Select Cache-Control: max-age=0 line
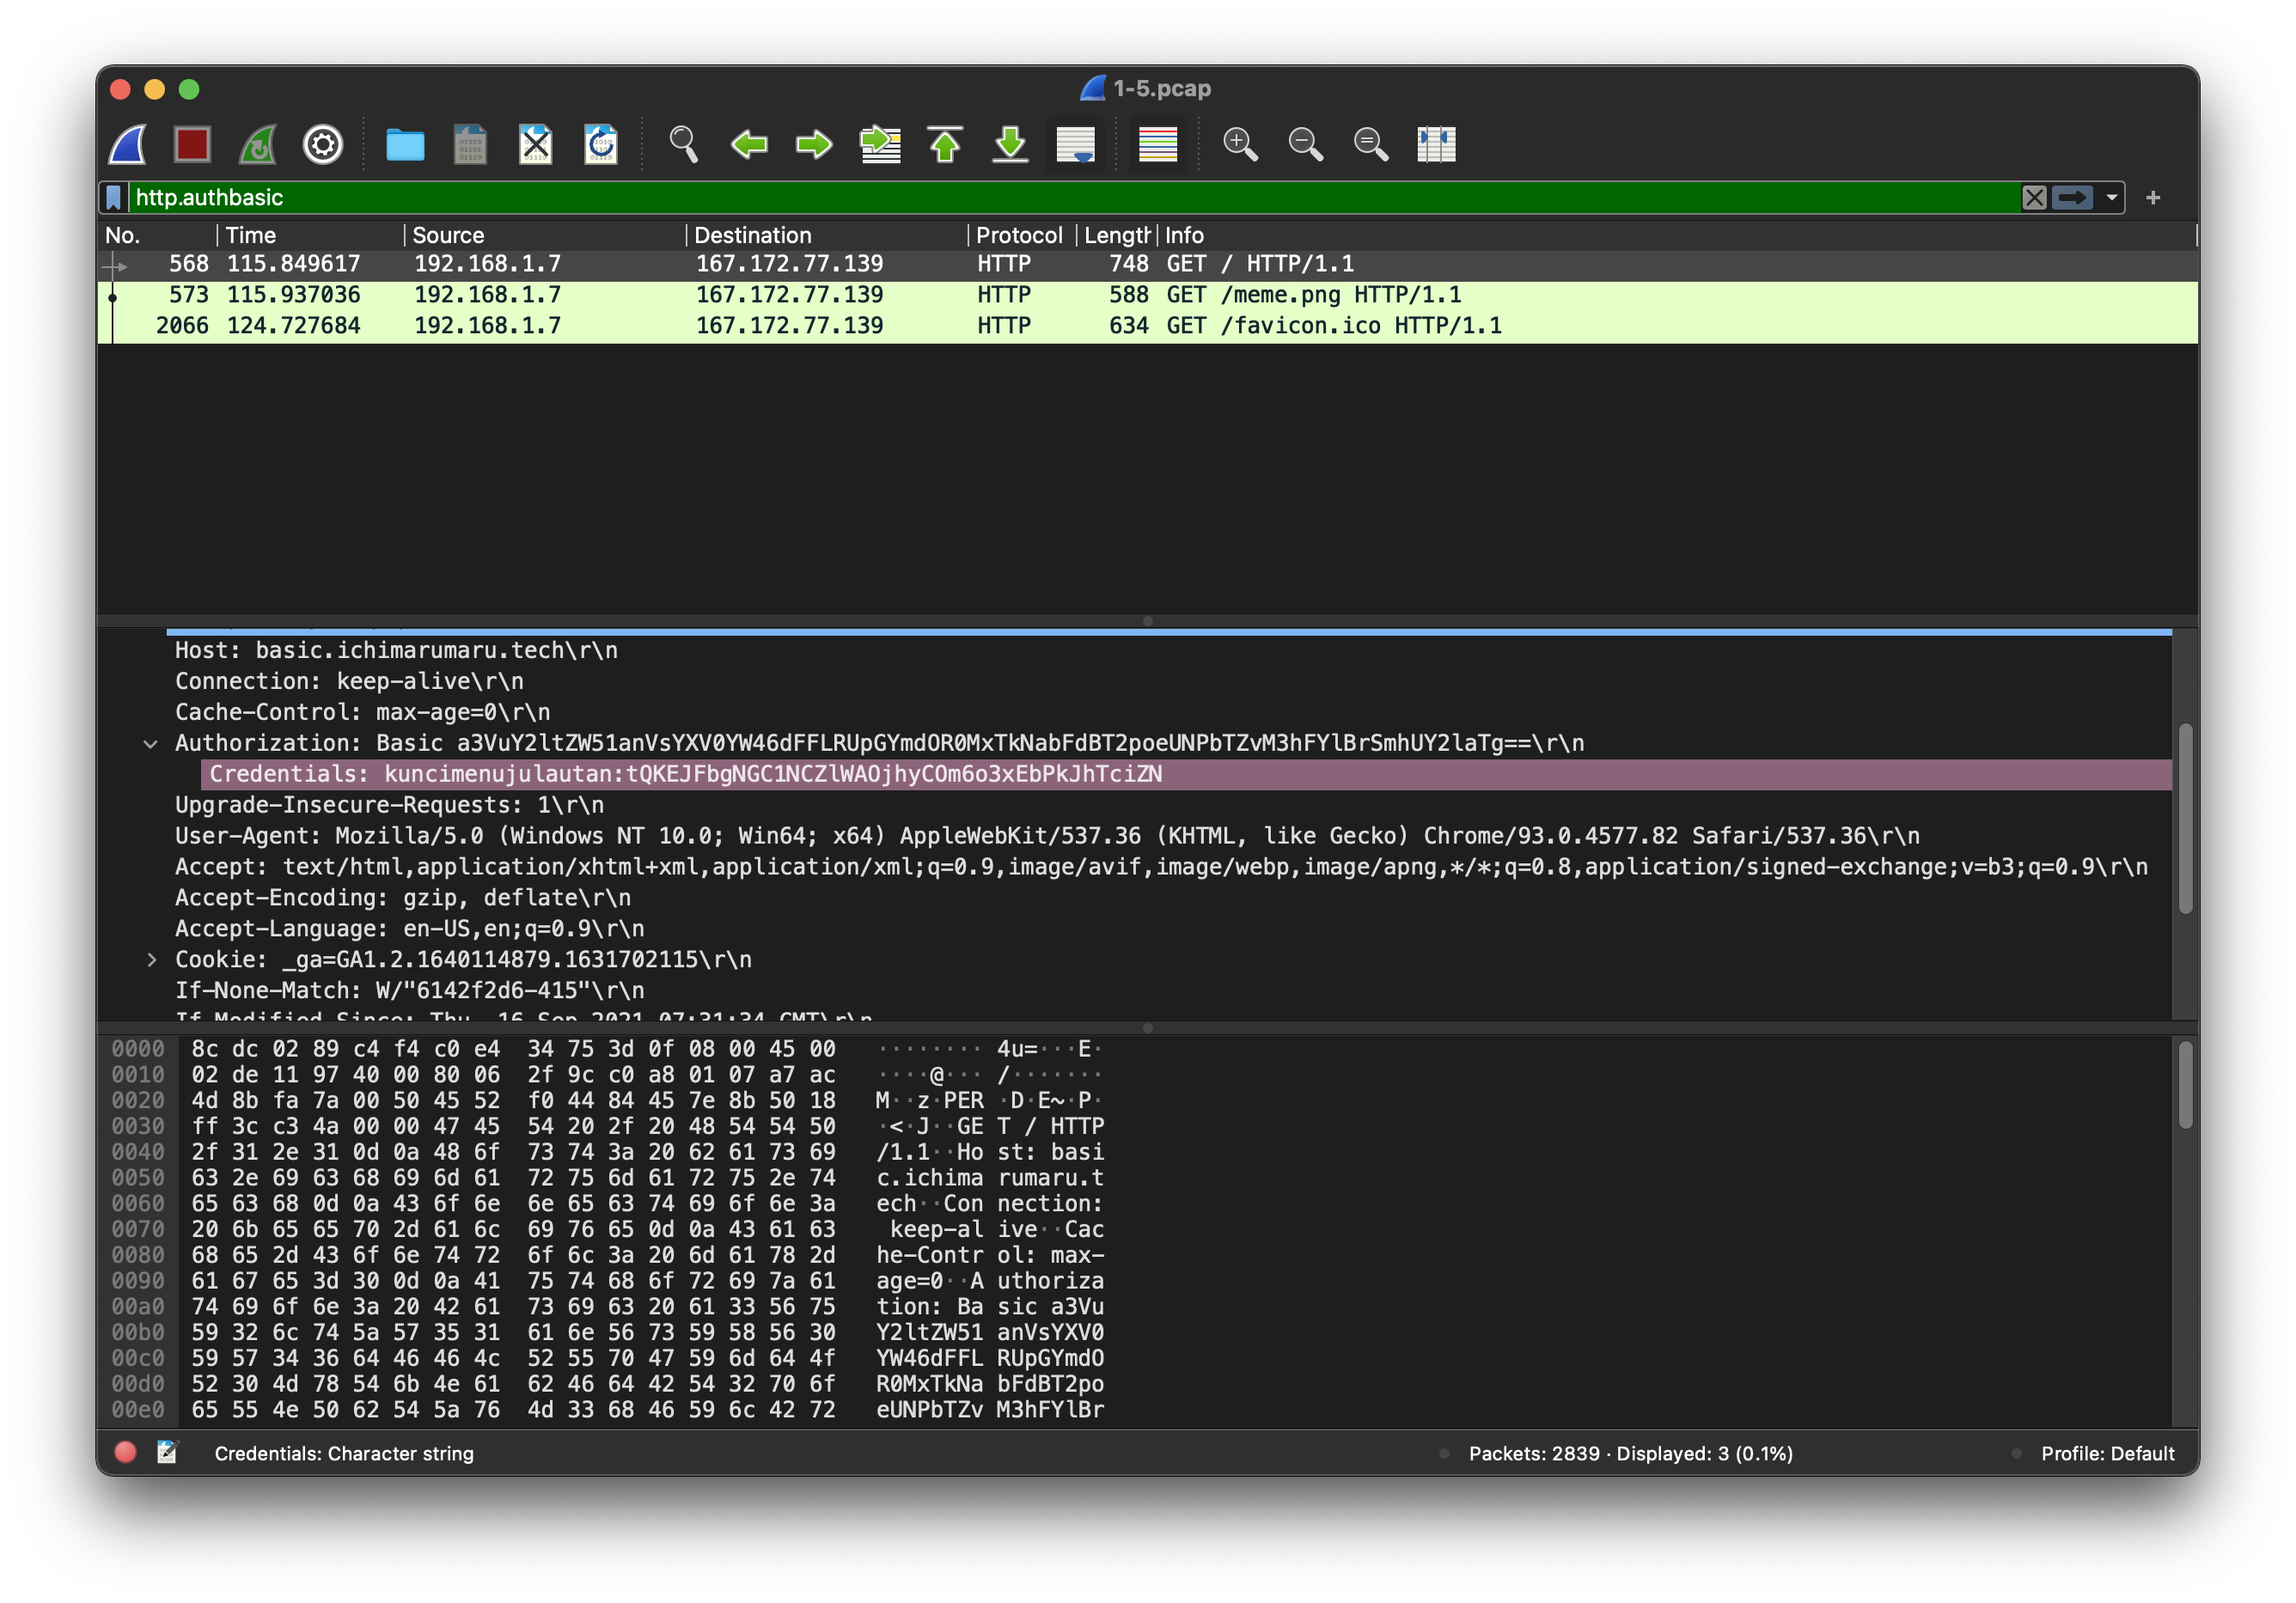Viewport: 2296px width, 1603px height. (362, 713)
